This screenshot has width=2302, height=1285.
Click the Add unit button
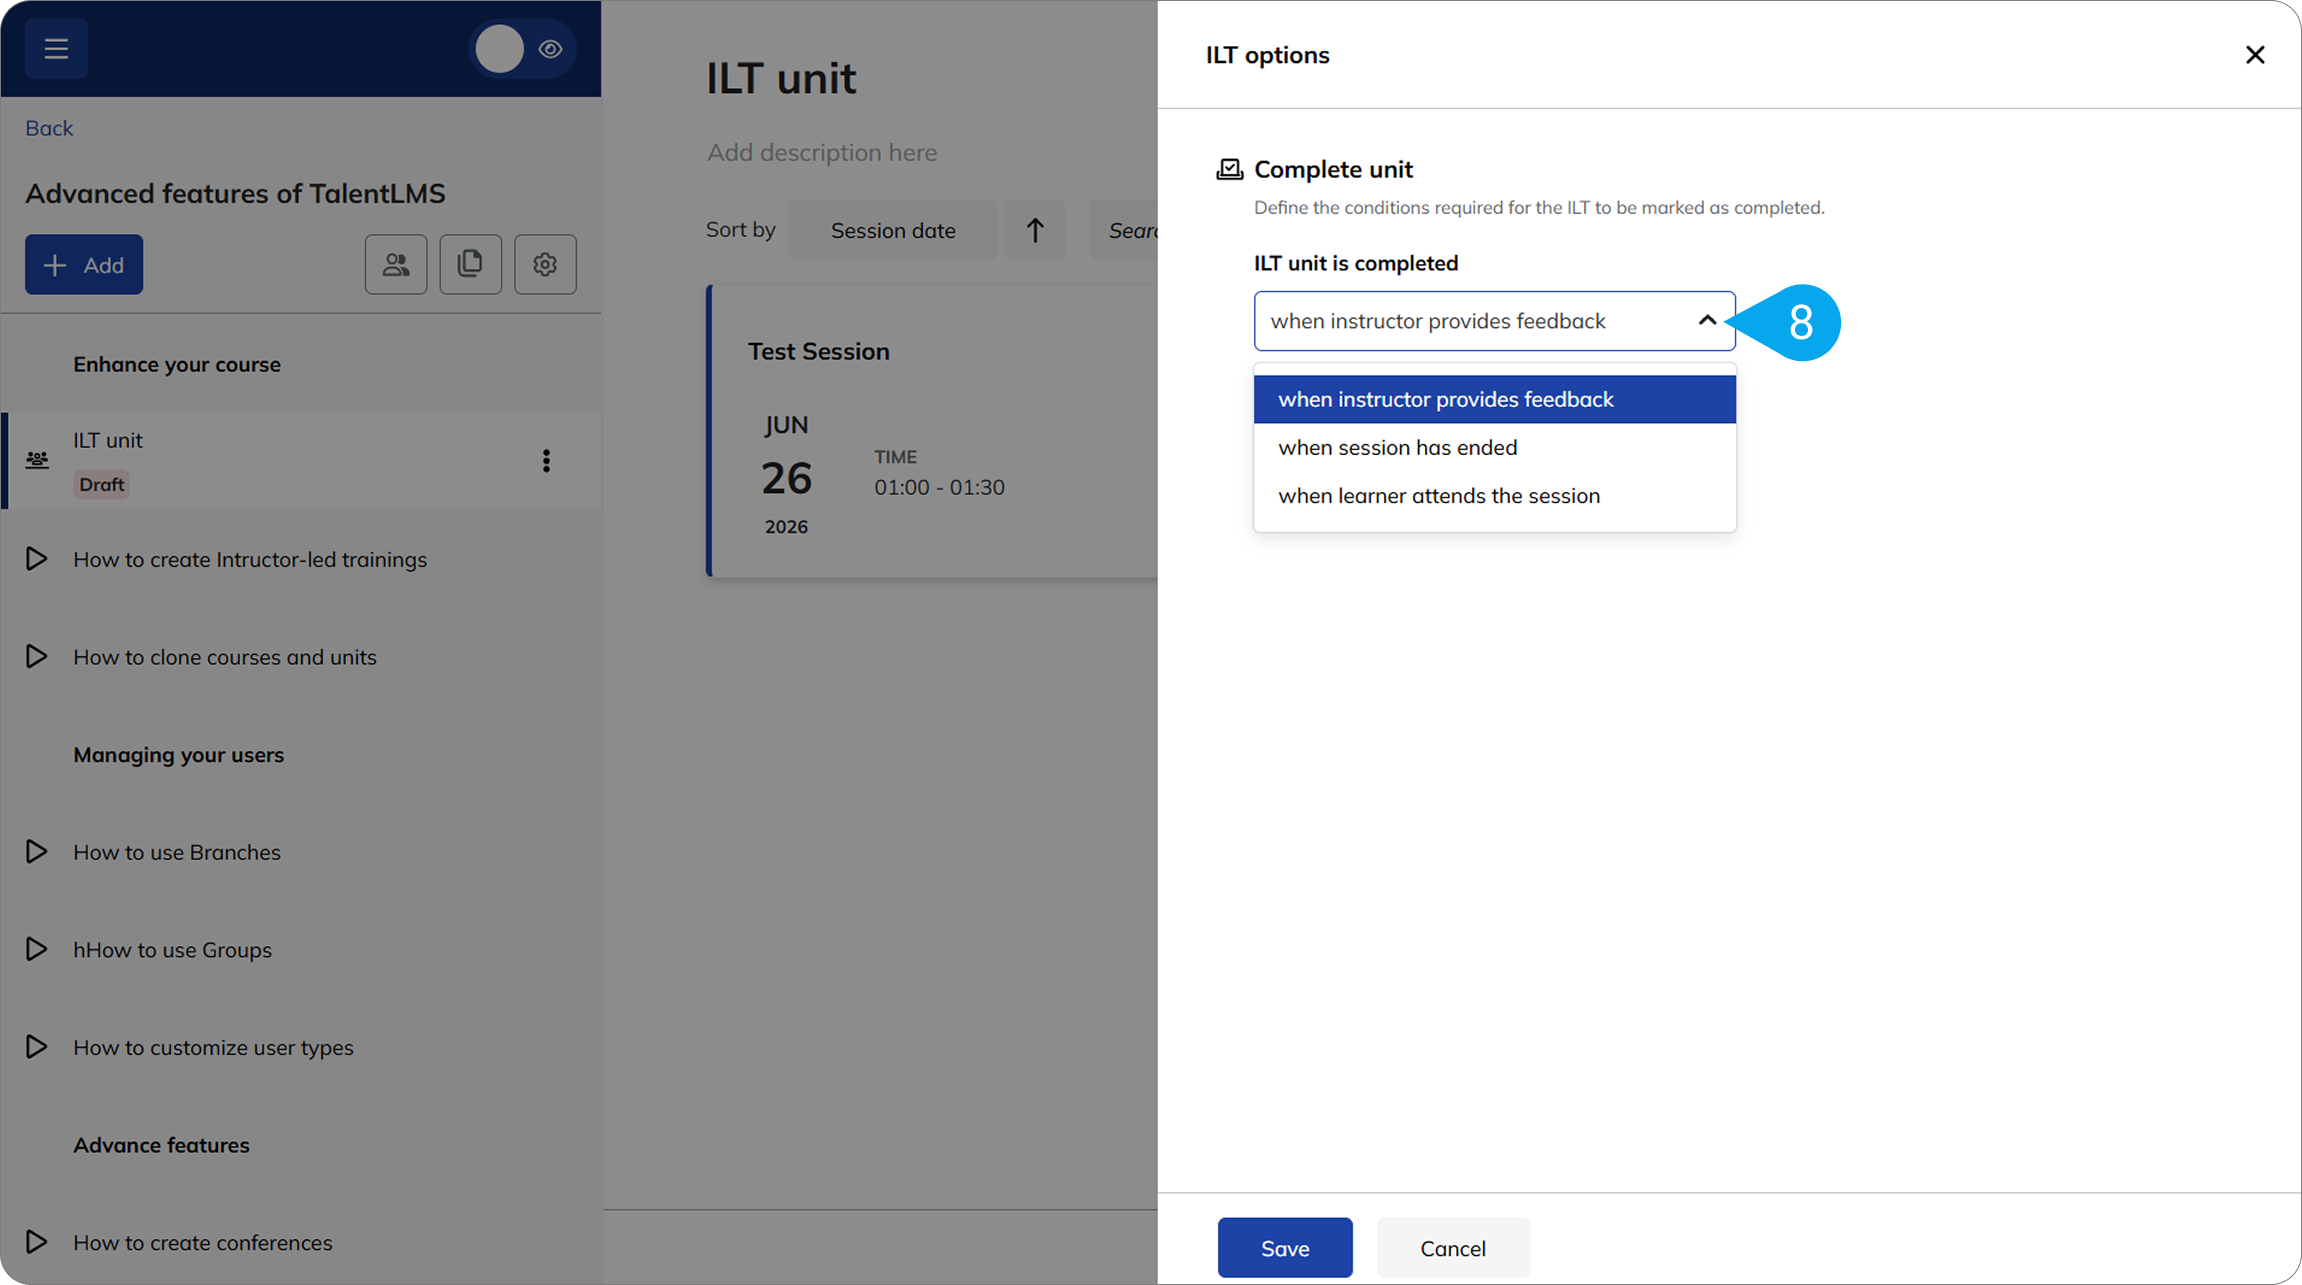point(84,264)
